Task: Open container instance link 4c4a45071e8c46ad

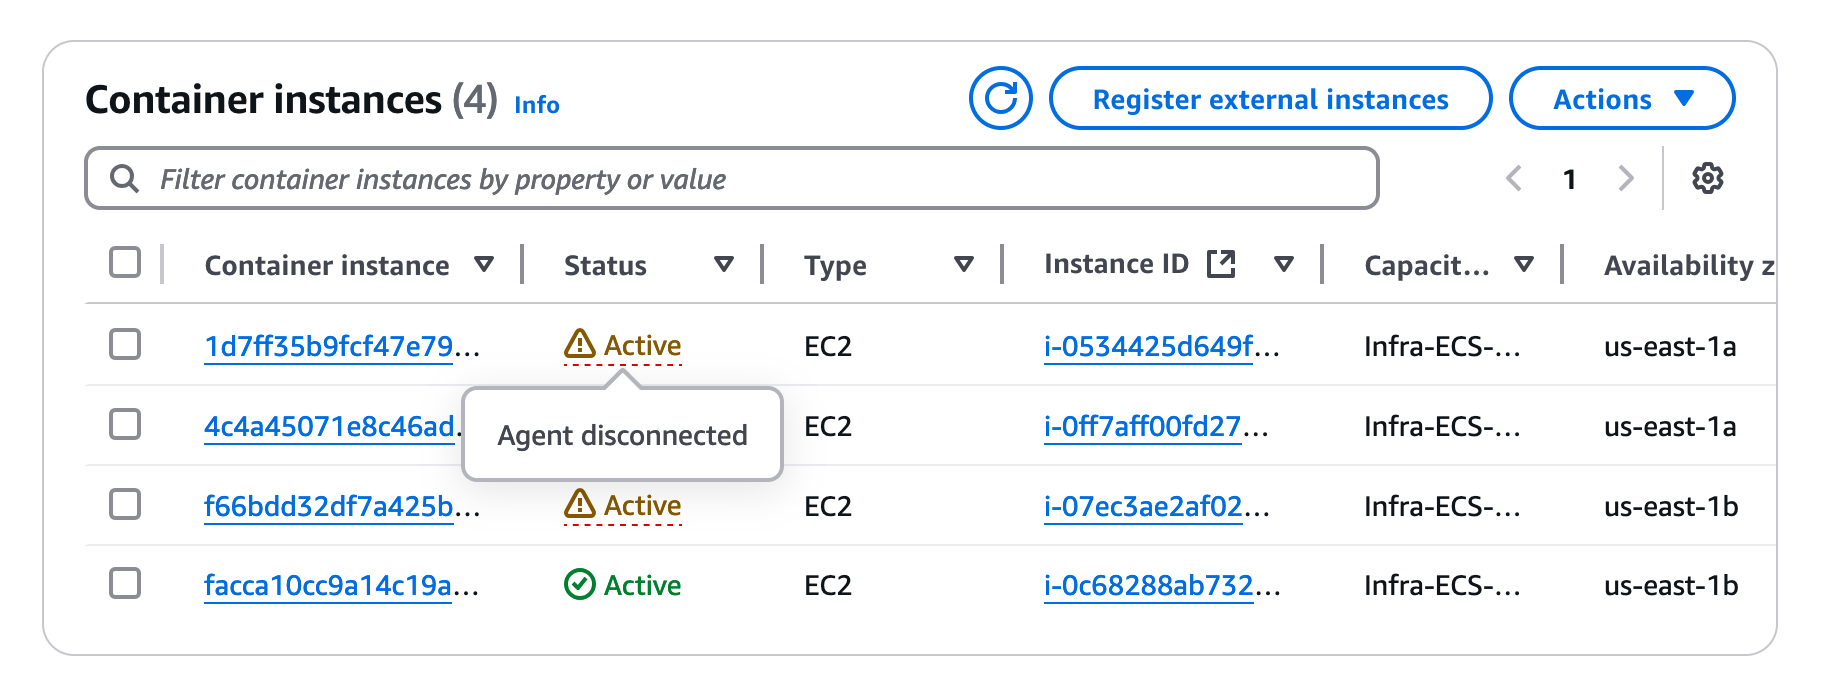Action: click(328, 427)
